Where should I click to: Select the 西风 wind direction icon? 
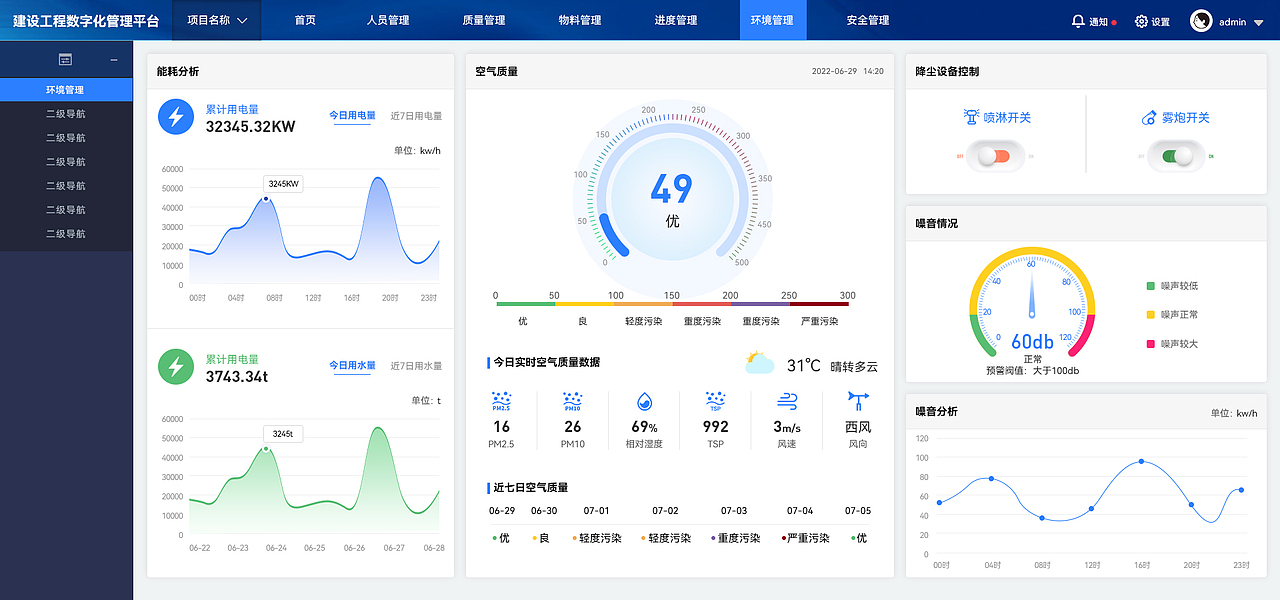(x=855, y=401)
